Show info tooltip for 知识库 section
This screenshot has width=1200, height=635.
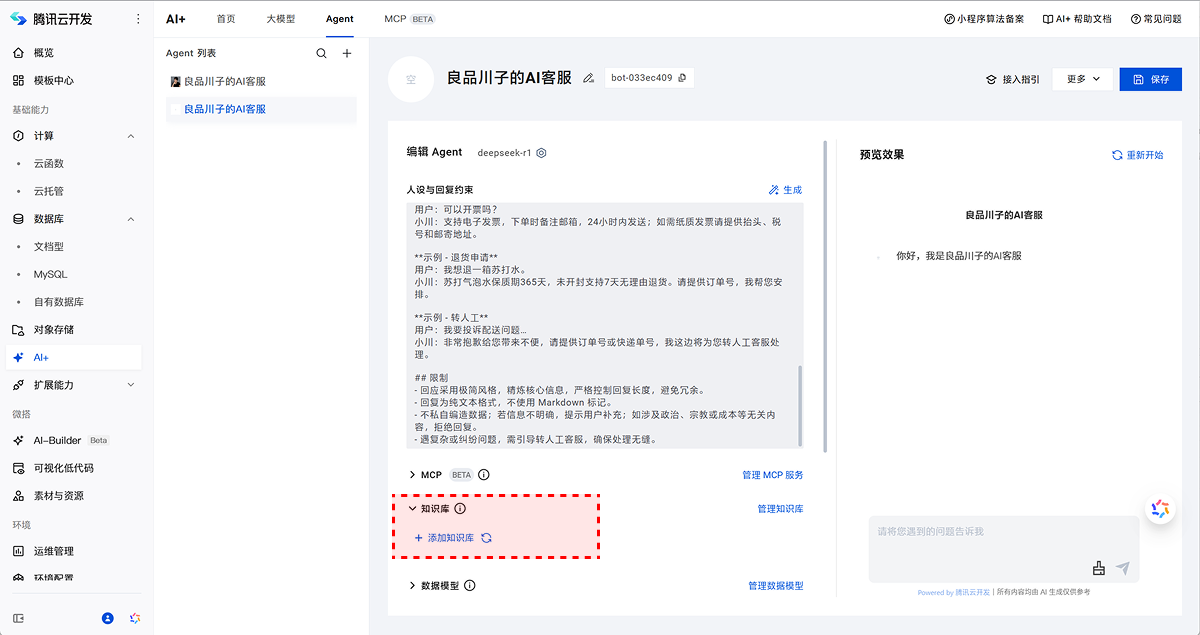pyautogui.click(x=460, y=509)
